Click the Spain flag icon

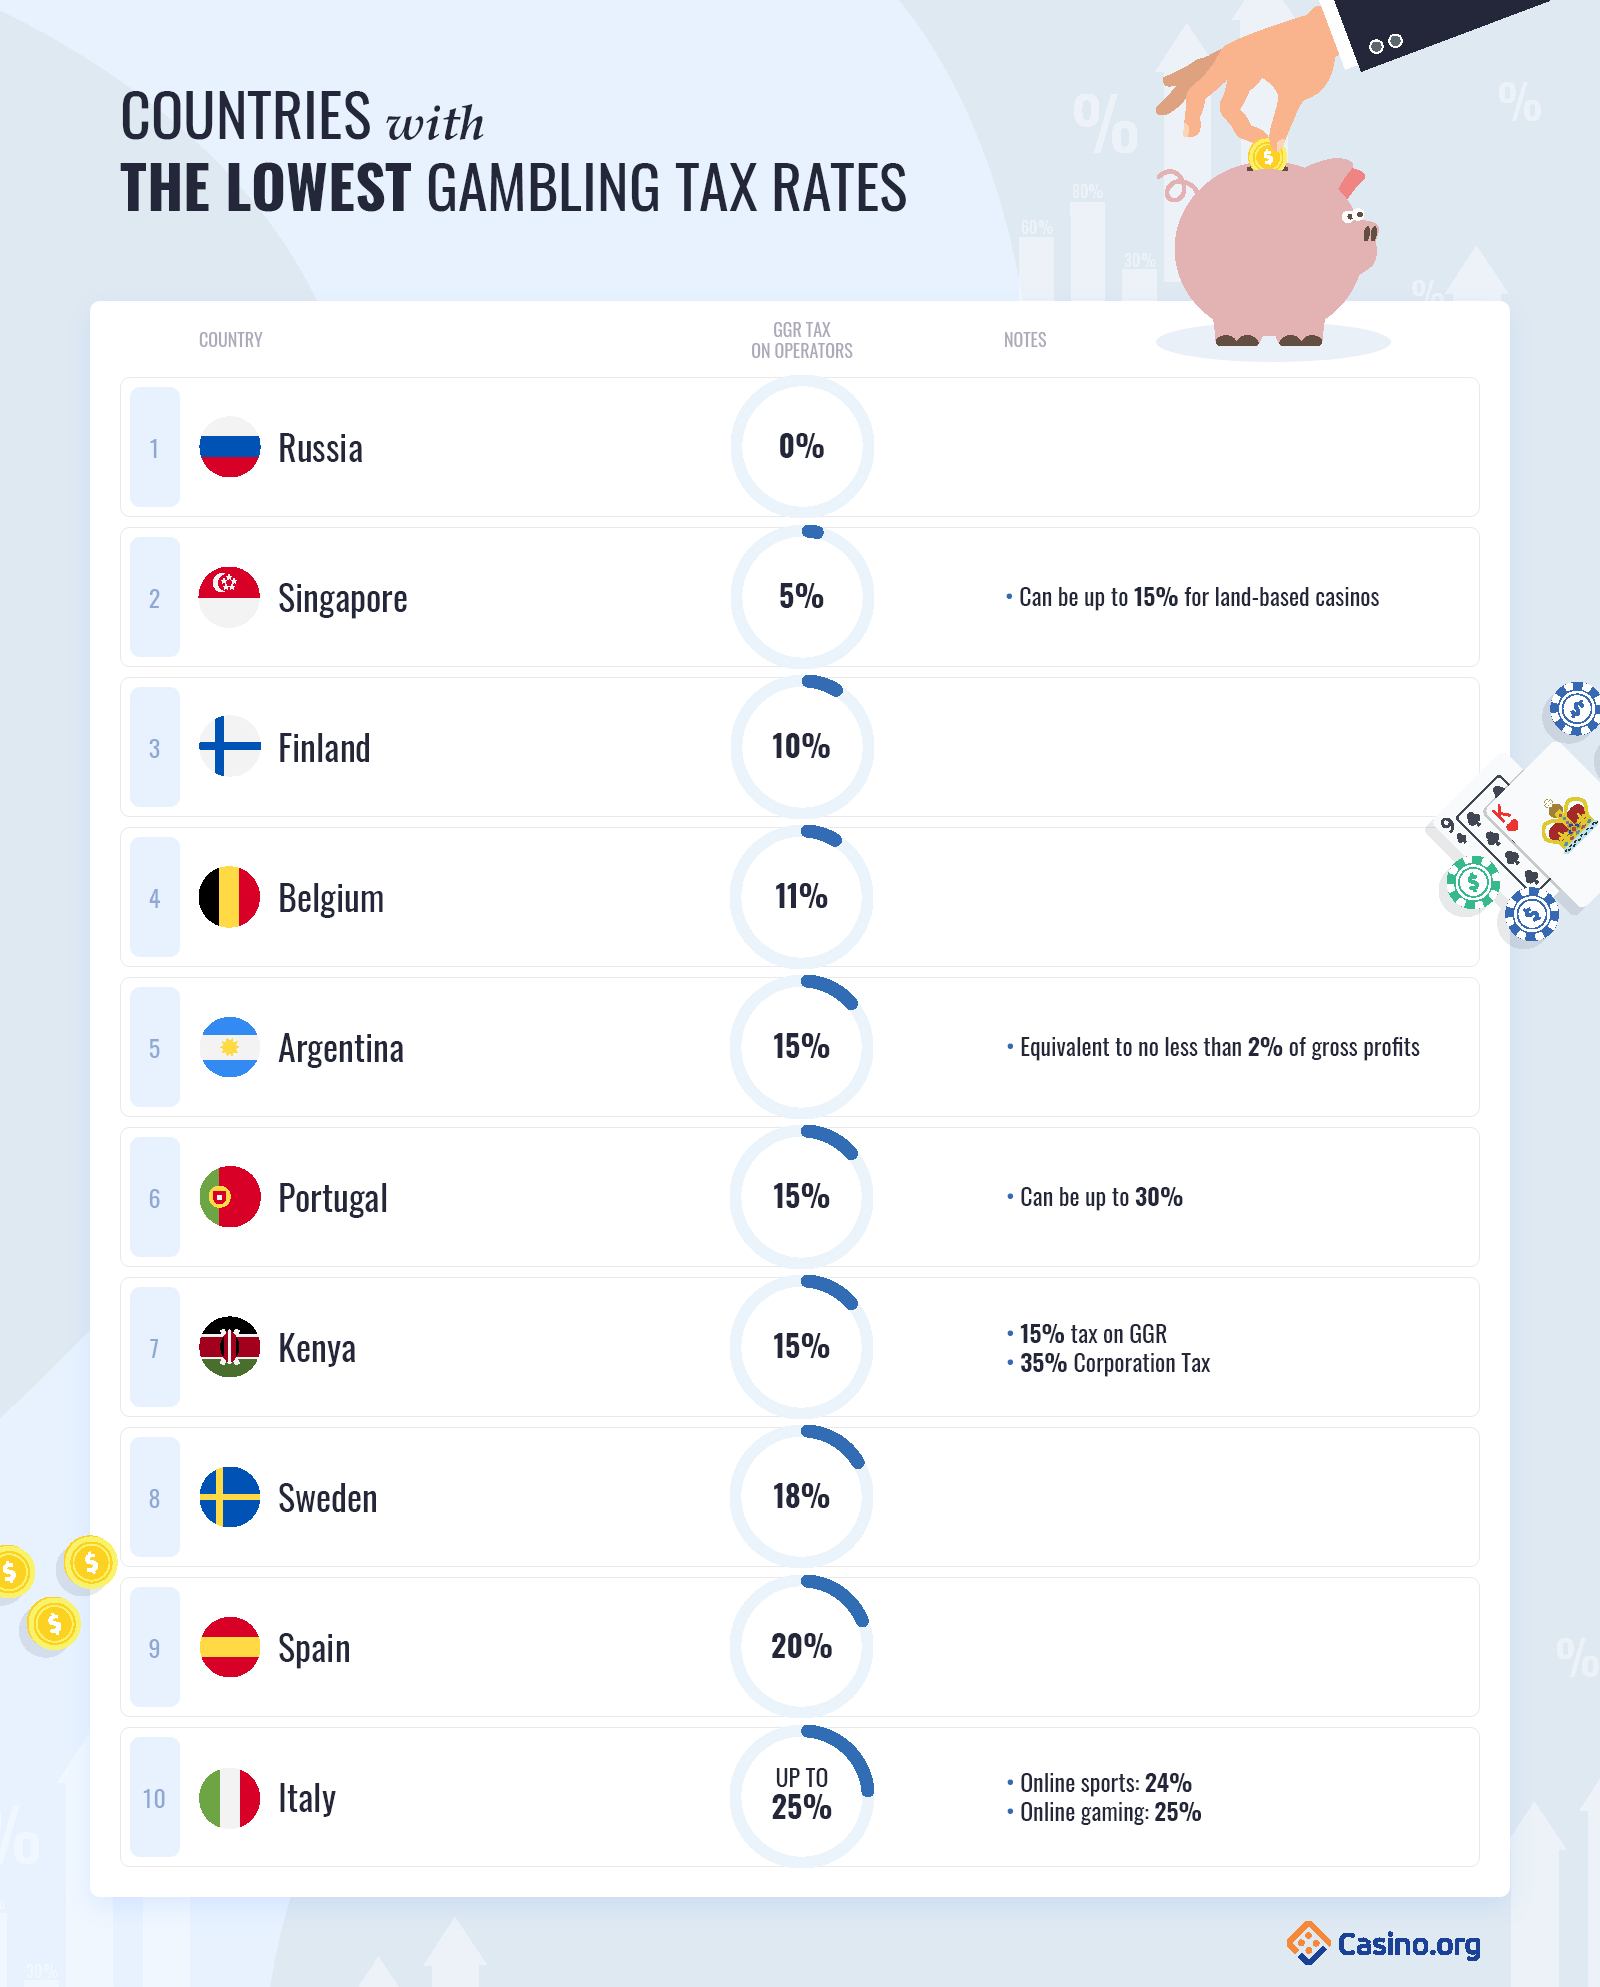[230, 1647]
